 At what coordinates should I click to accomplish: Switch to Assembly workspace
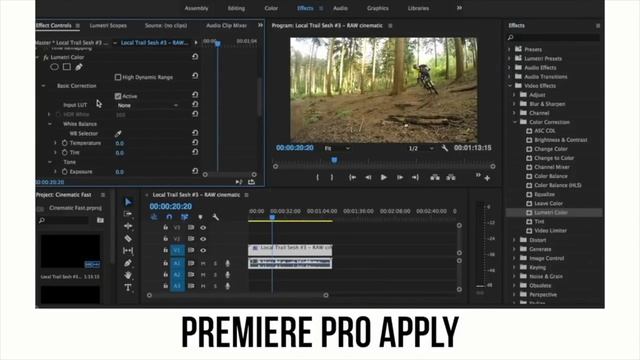pos(196,8)
